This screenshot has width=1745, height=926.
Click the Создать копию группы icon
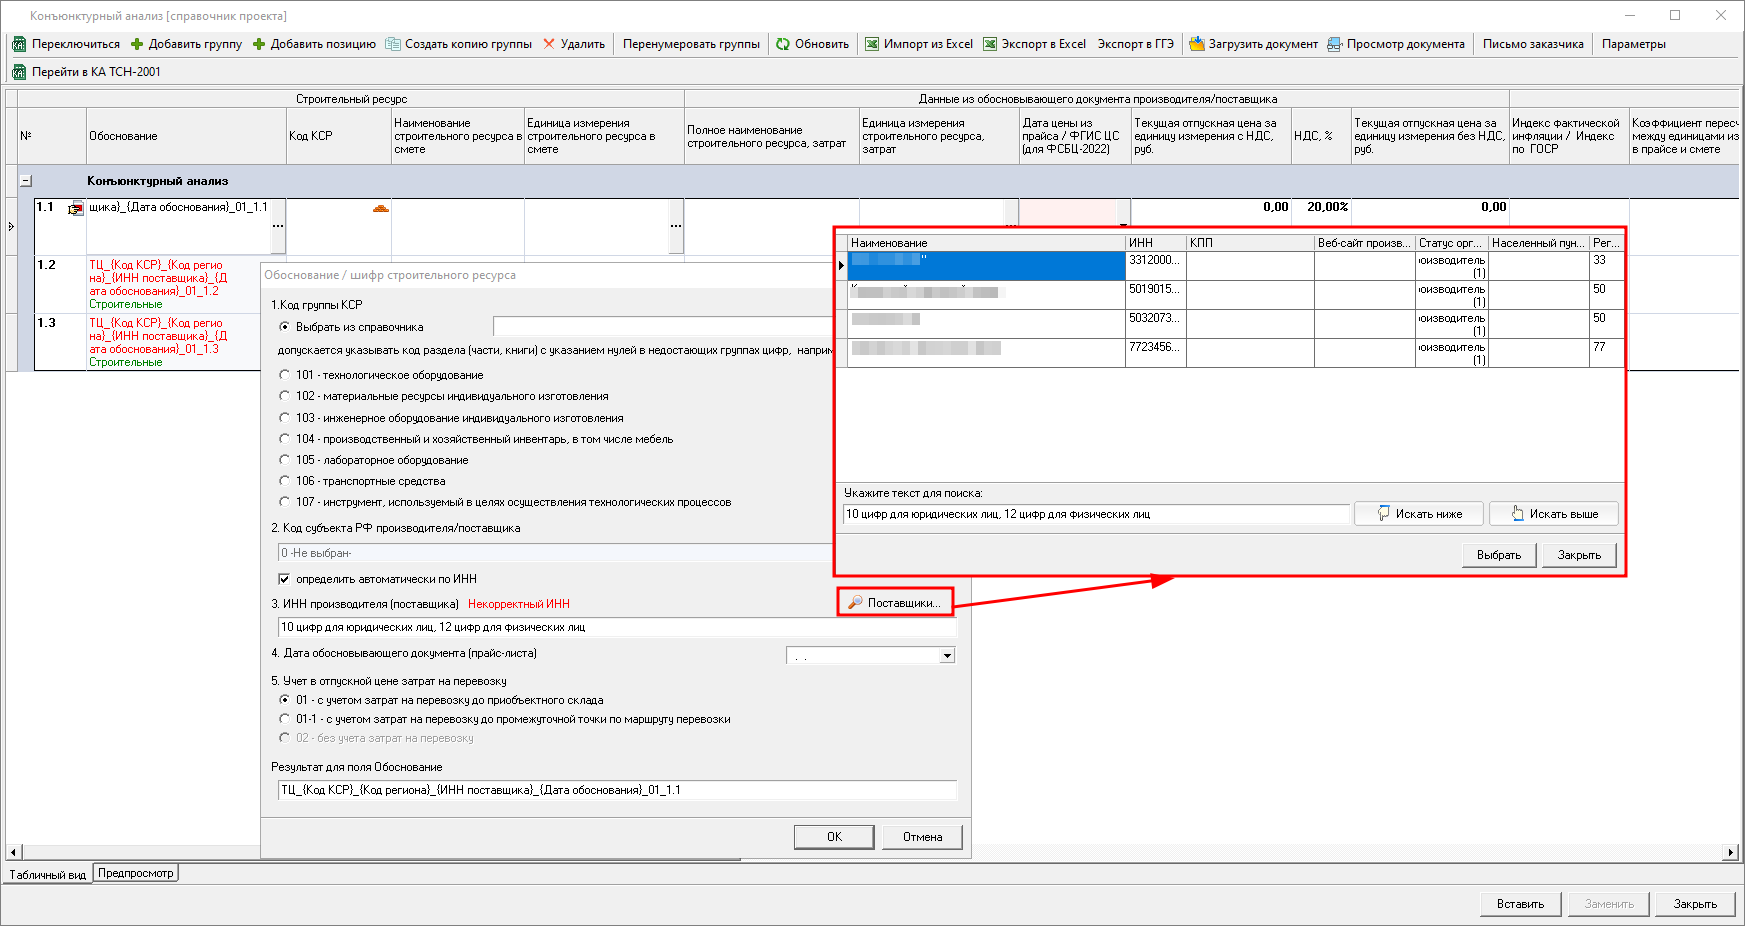click(x=393, y=44)
